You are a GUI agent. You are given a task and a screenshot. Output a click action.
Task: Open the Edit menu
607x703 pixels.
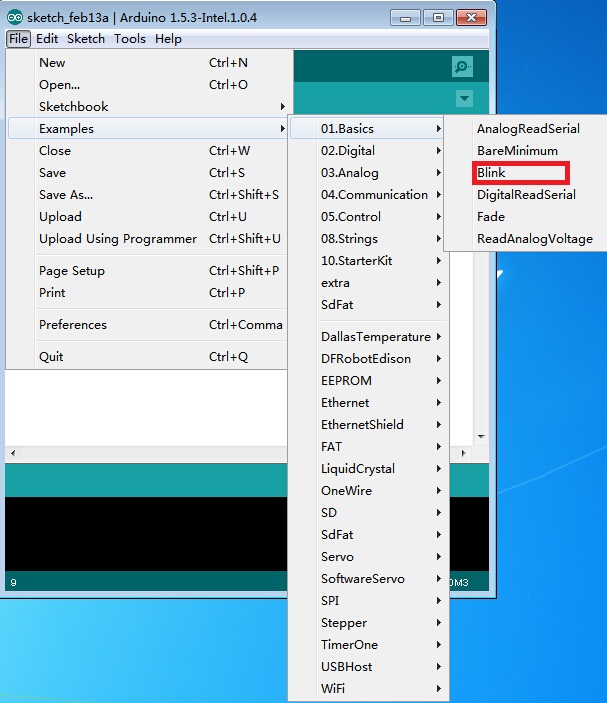click(x=47, y=39)
